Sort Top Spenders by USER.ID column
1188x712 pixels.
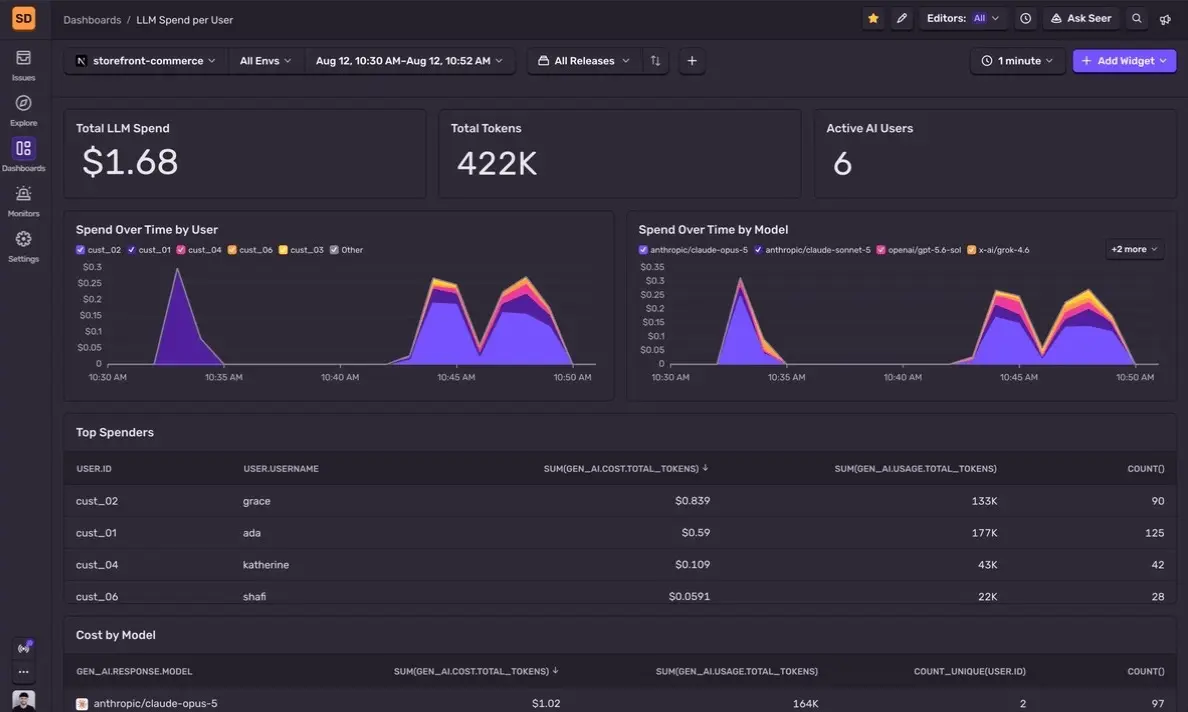[x=94, y=469]
